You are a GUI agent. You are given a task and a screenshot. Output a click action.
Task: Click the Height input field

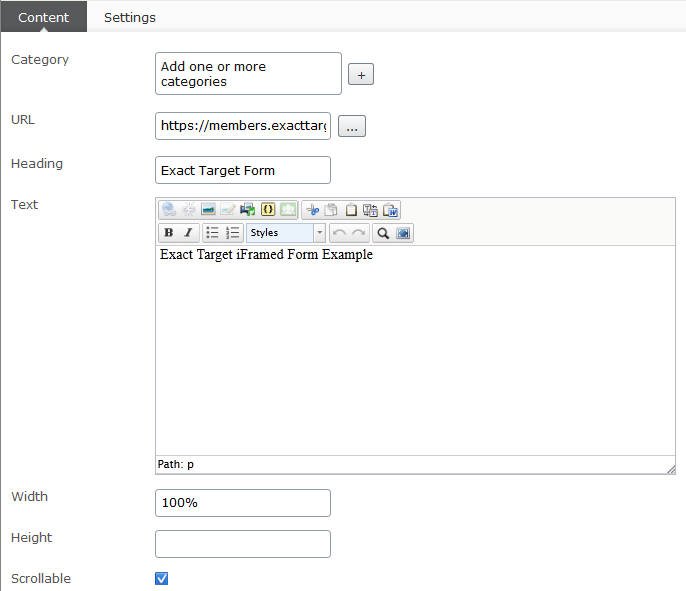point(243,544)
